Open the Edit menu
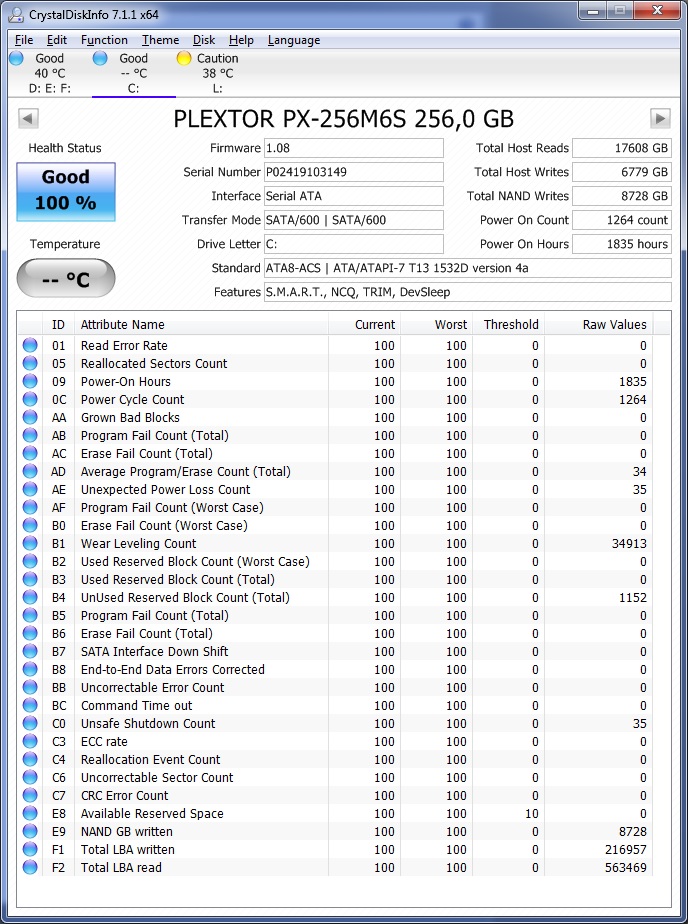 coord(57,40)
